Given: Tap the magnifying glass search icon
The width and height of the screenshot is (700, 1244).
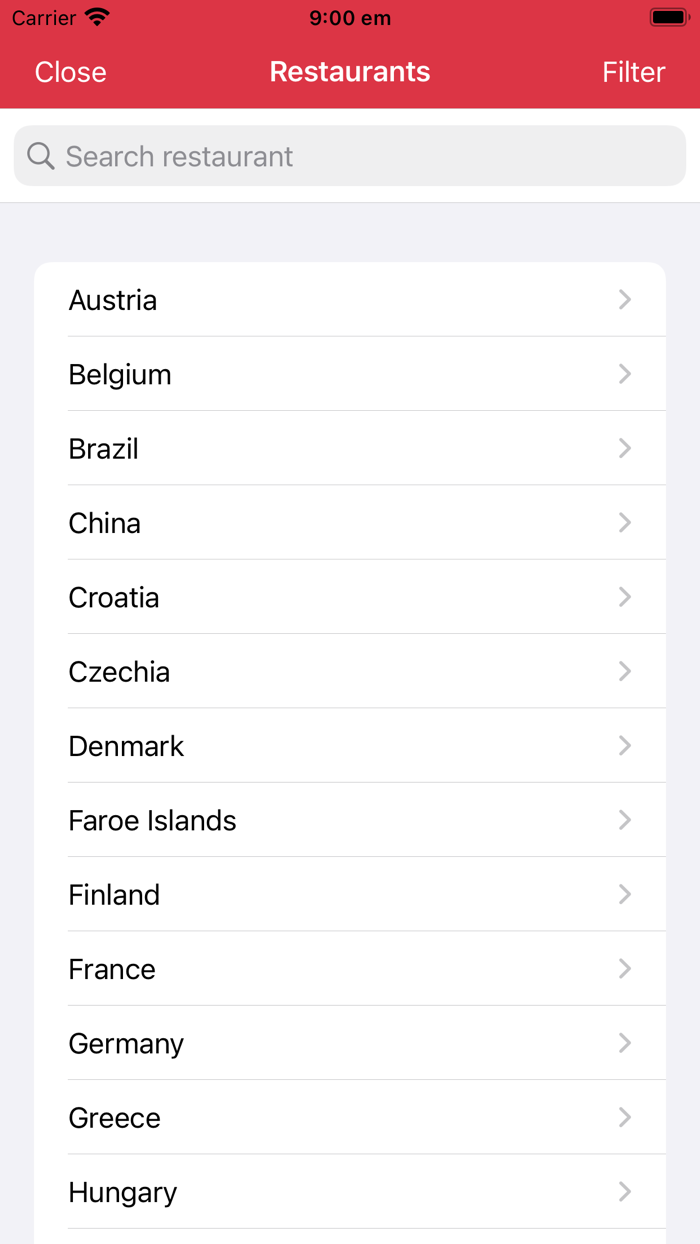Looking at the screenshot, I should 40,156.
